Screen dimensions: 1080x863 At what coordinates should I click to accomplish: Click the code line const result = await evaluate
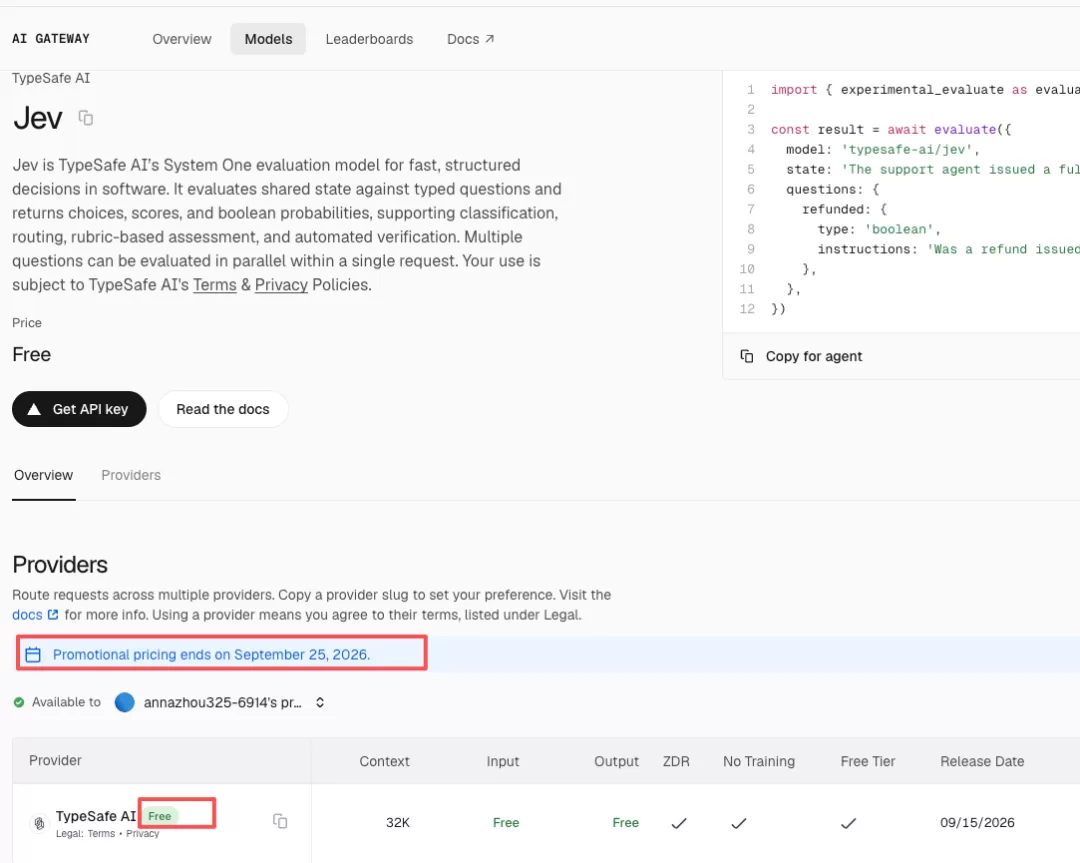[891, 129]
